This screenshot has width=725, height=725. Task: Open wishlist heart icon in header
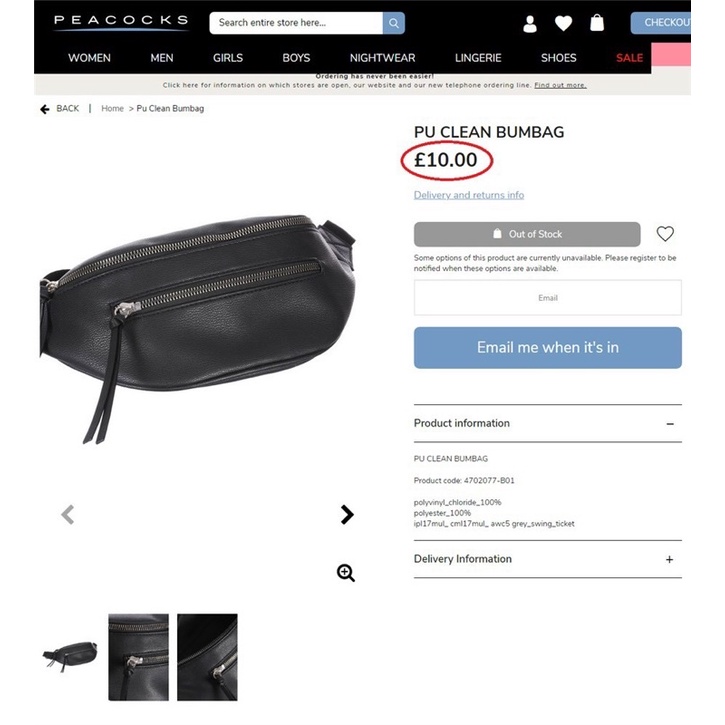[x=563, y=23]
